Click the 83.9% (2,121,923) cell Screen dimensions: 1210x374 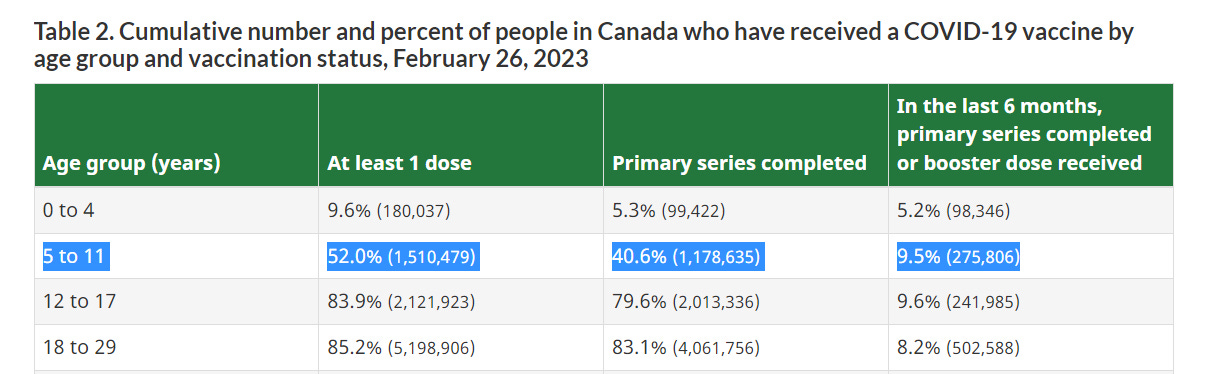click(401, 302)
